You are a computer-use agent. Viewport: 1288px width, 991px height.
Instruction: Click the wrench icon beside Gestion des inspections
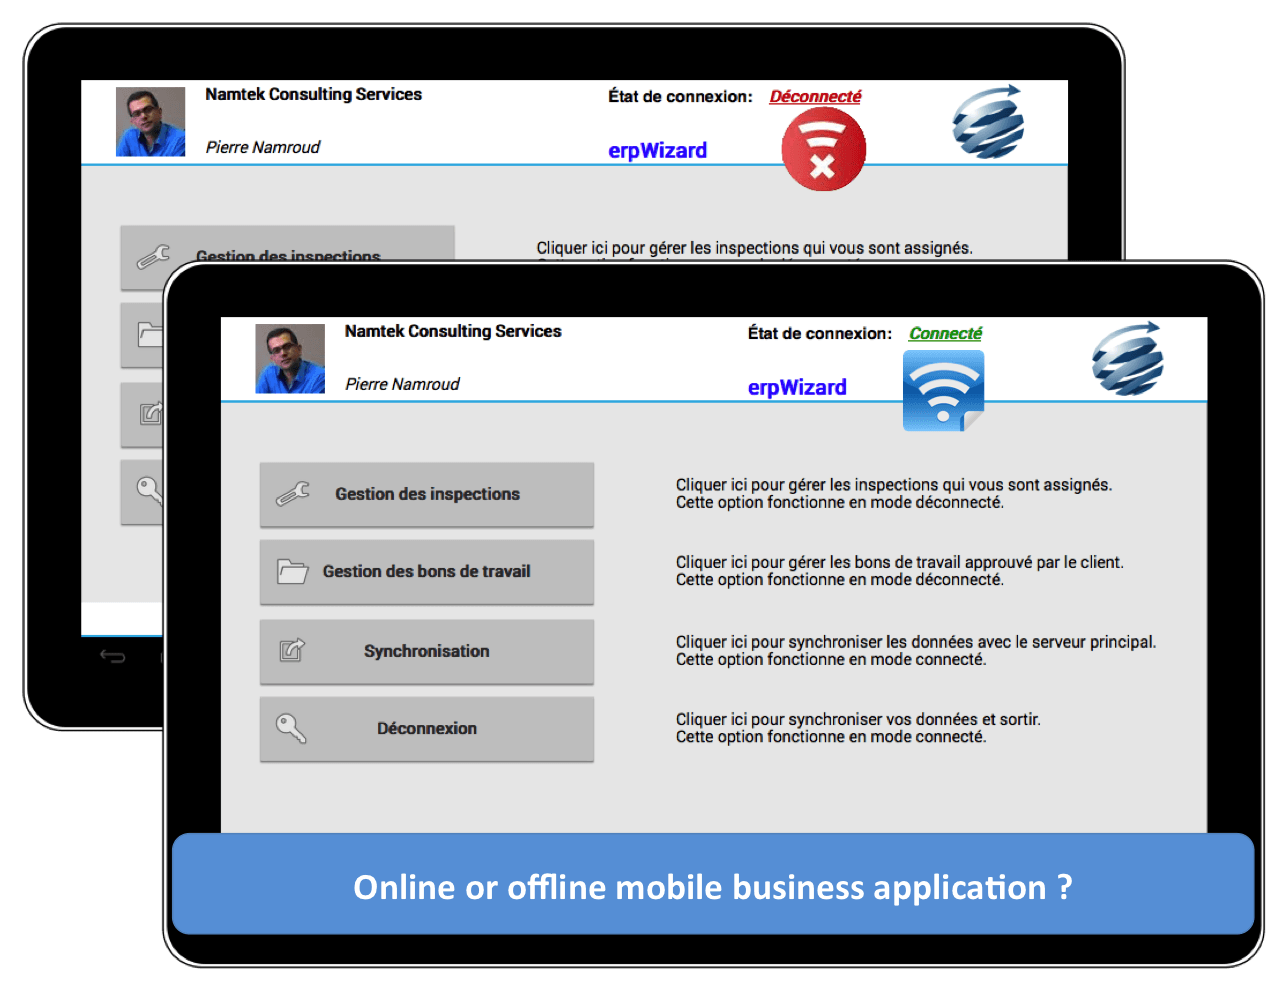[x=293, y=494]
